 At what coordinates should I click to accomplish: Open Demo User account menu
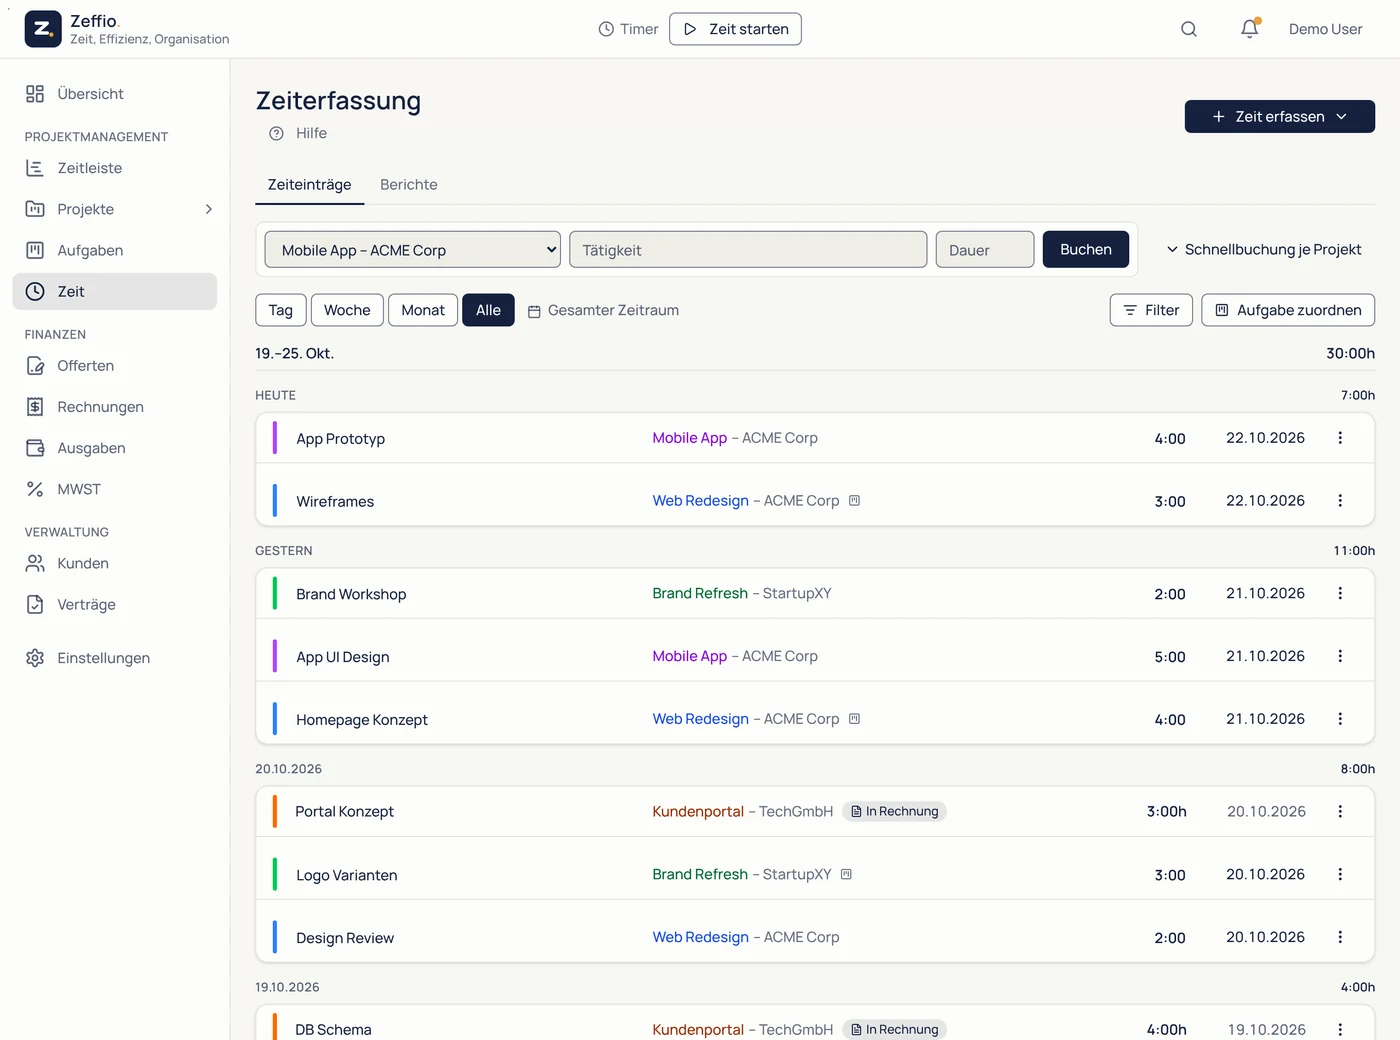[1325, 29]
